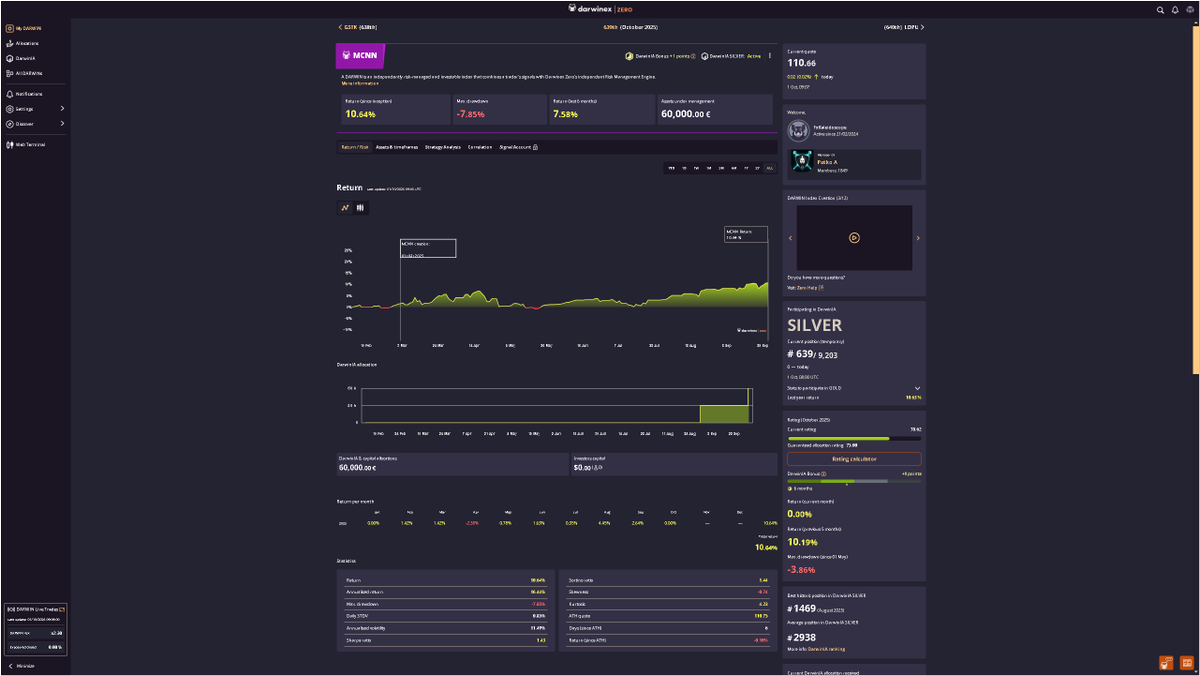The image size is (1200, 676).
Task: Select the ALL timeframe button
Action: (769, 168)
